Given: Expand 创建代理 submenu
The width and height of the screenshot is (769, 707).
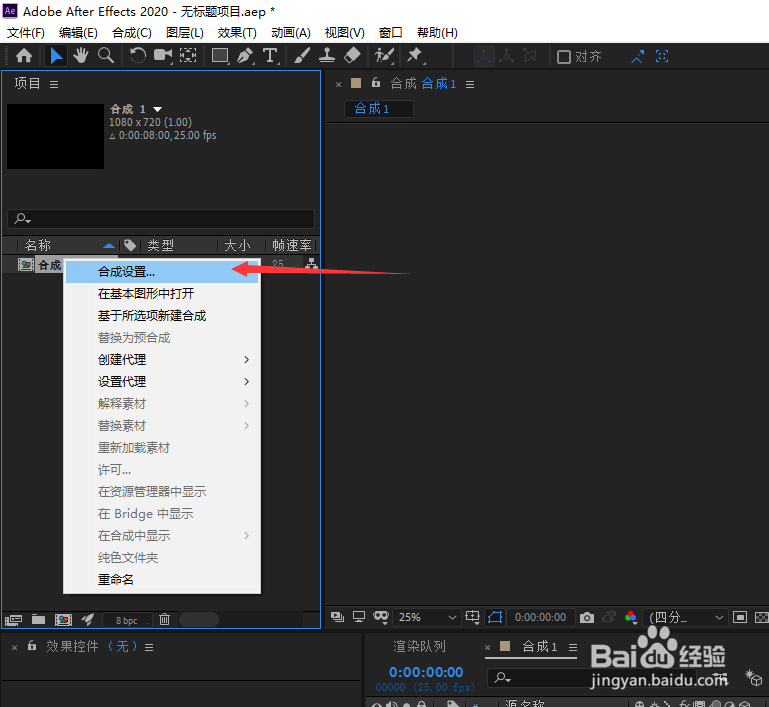Looking at the screenshot, I should pyautogui.click(x=162, y=359).
